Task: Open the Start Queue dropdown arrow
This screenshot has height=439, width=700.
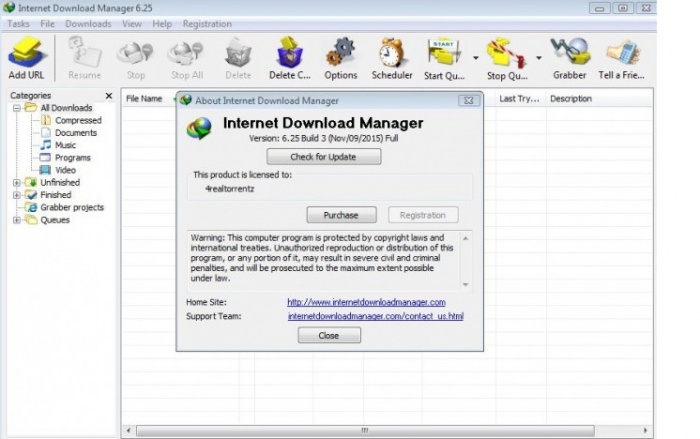Action: coord(475,58)
